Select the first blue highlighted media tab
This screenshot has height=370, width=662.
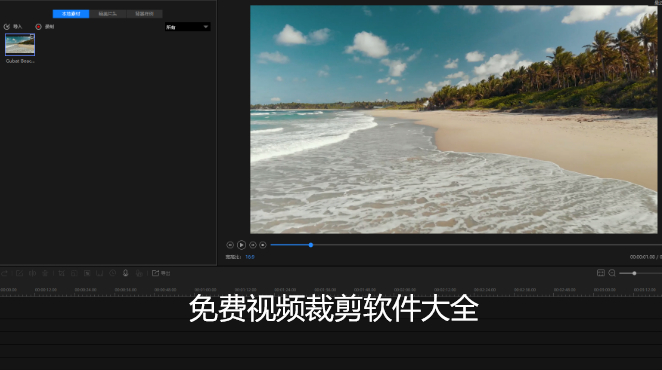pos(71,14)
